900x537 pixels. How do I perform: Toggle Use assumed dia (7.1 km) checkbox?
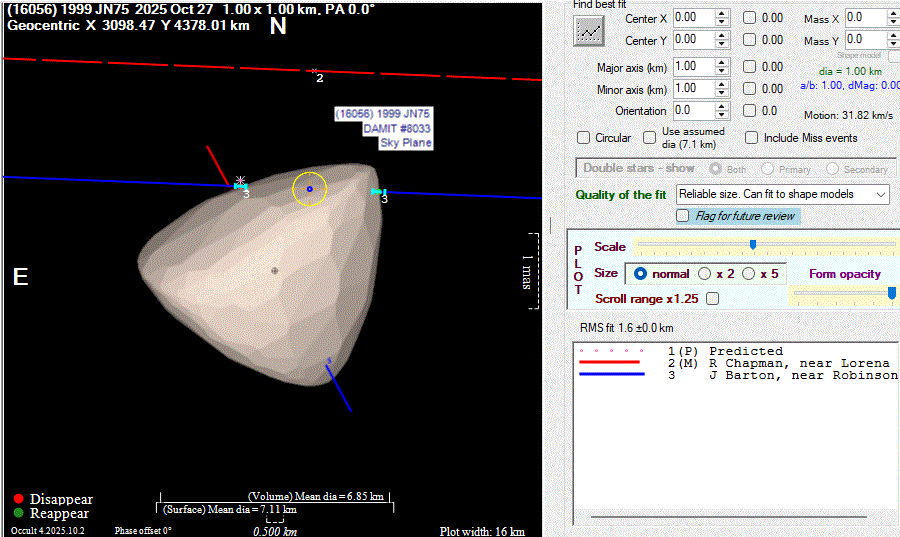(x=649, y=137)
